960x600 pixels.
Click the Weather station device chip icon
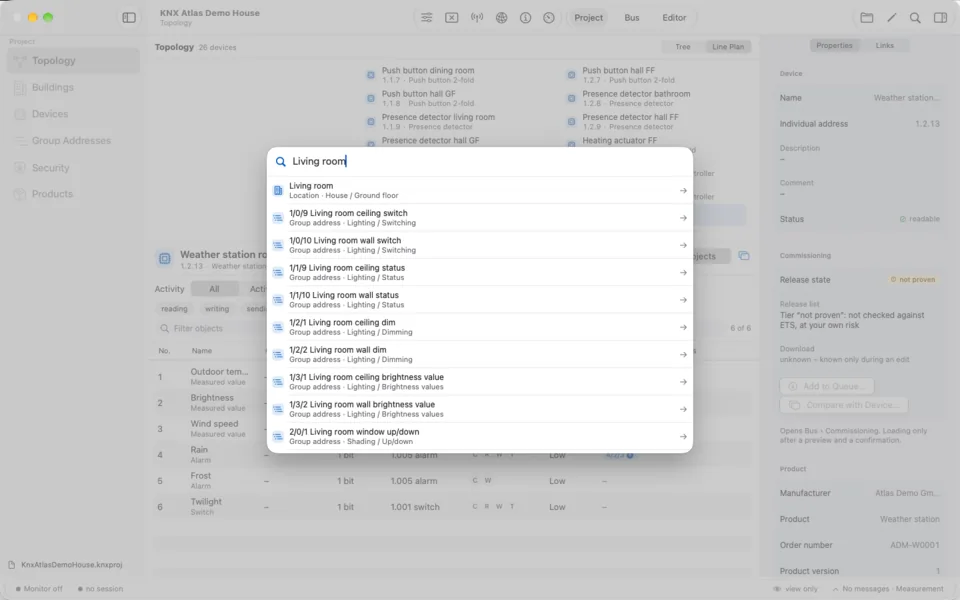(165, 258)
